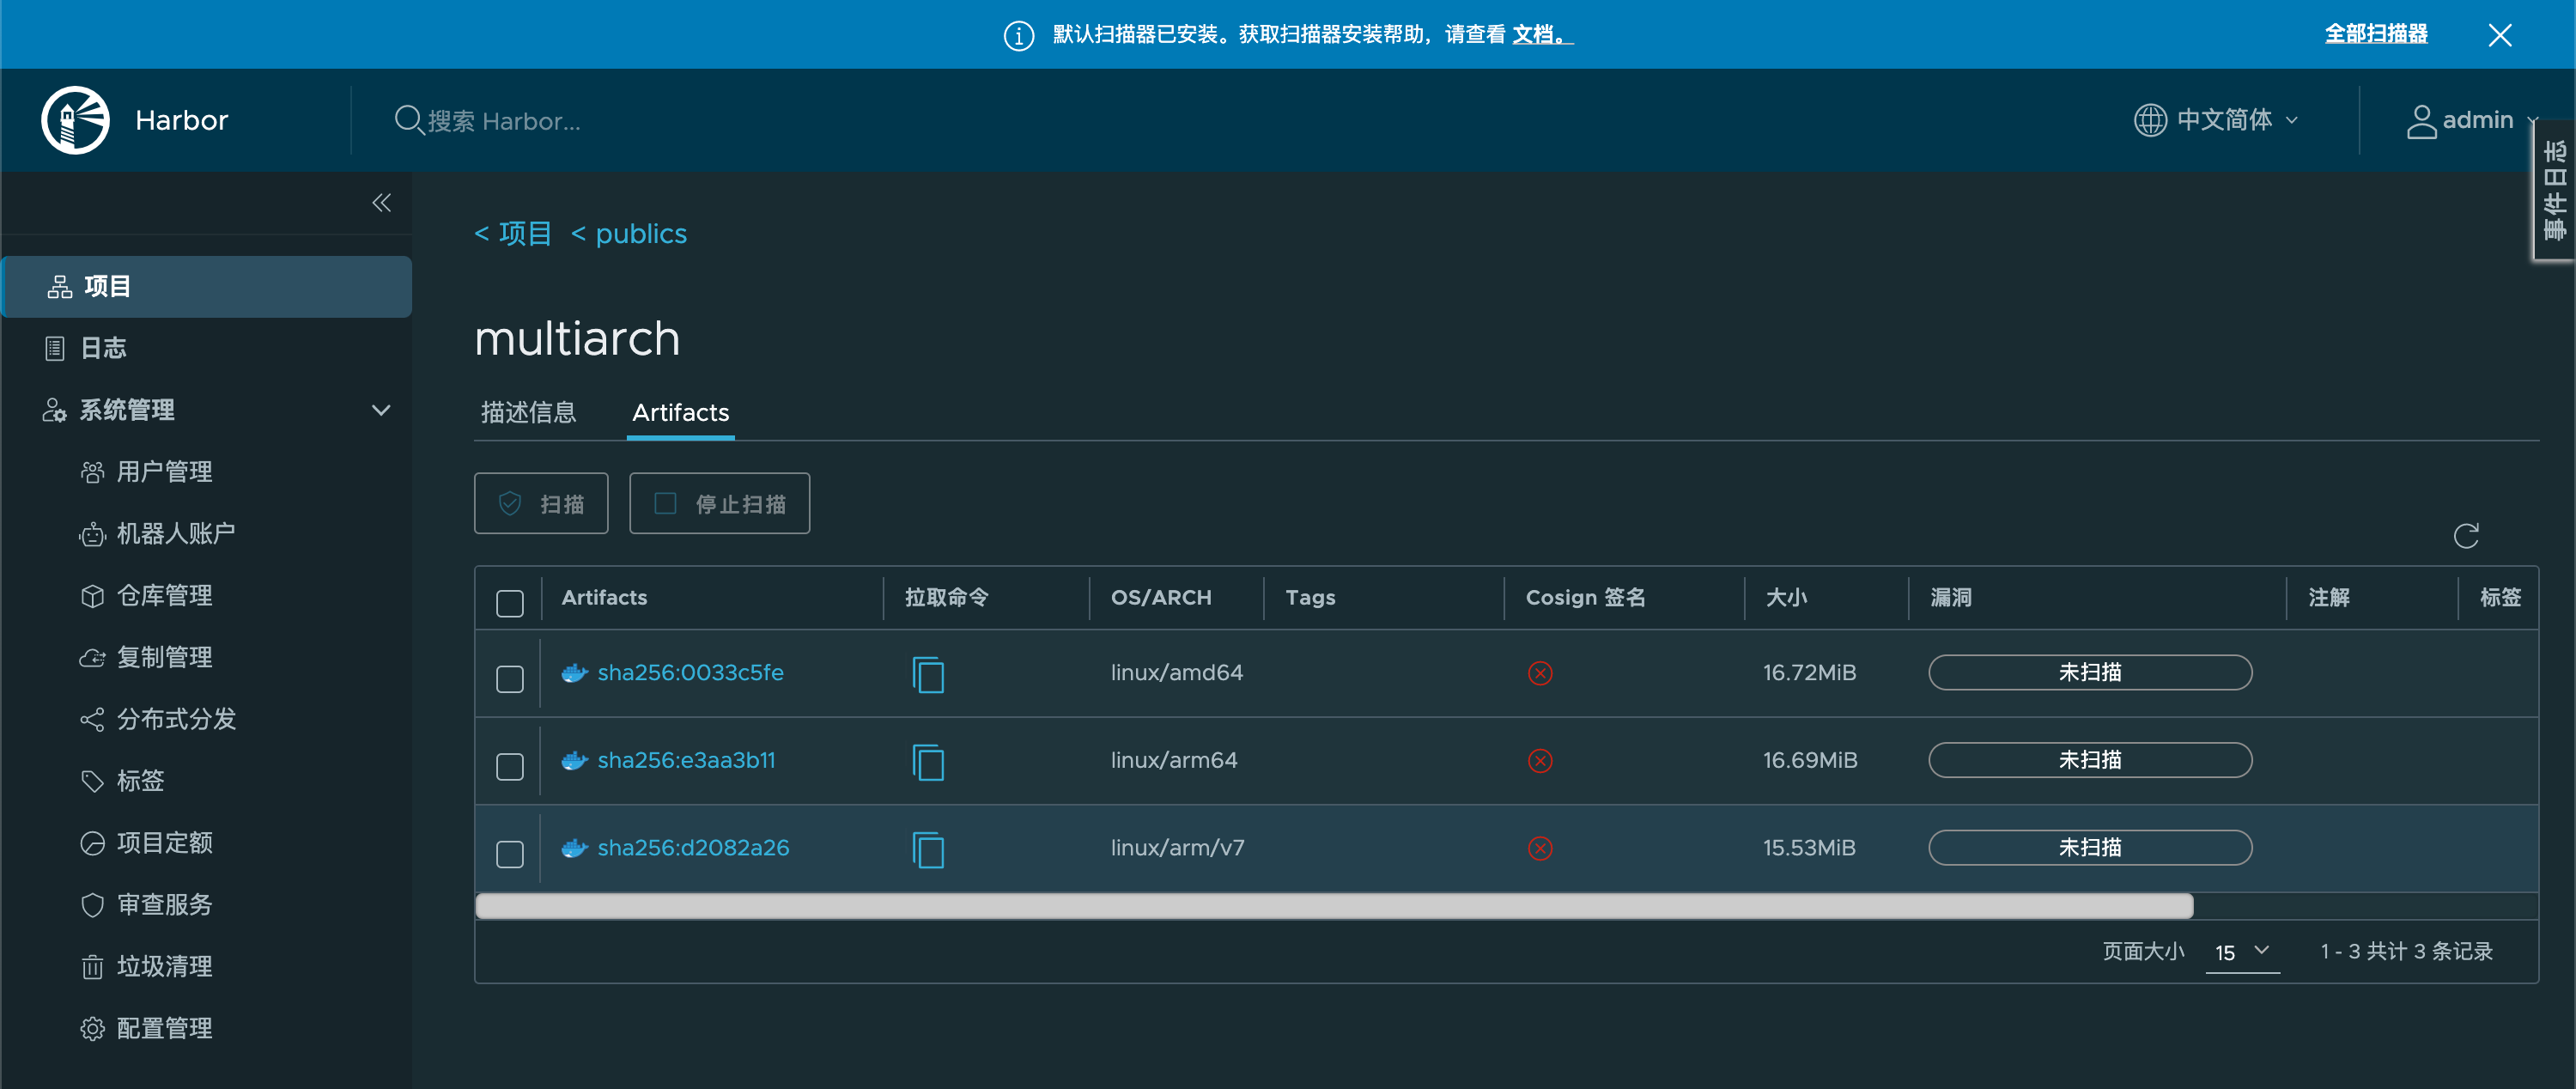2576x1089 pixels.
Task: Click the Tags column header
Action: (x=1310, y=597)
